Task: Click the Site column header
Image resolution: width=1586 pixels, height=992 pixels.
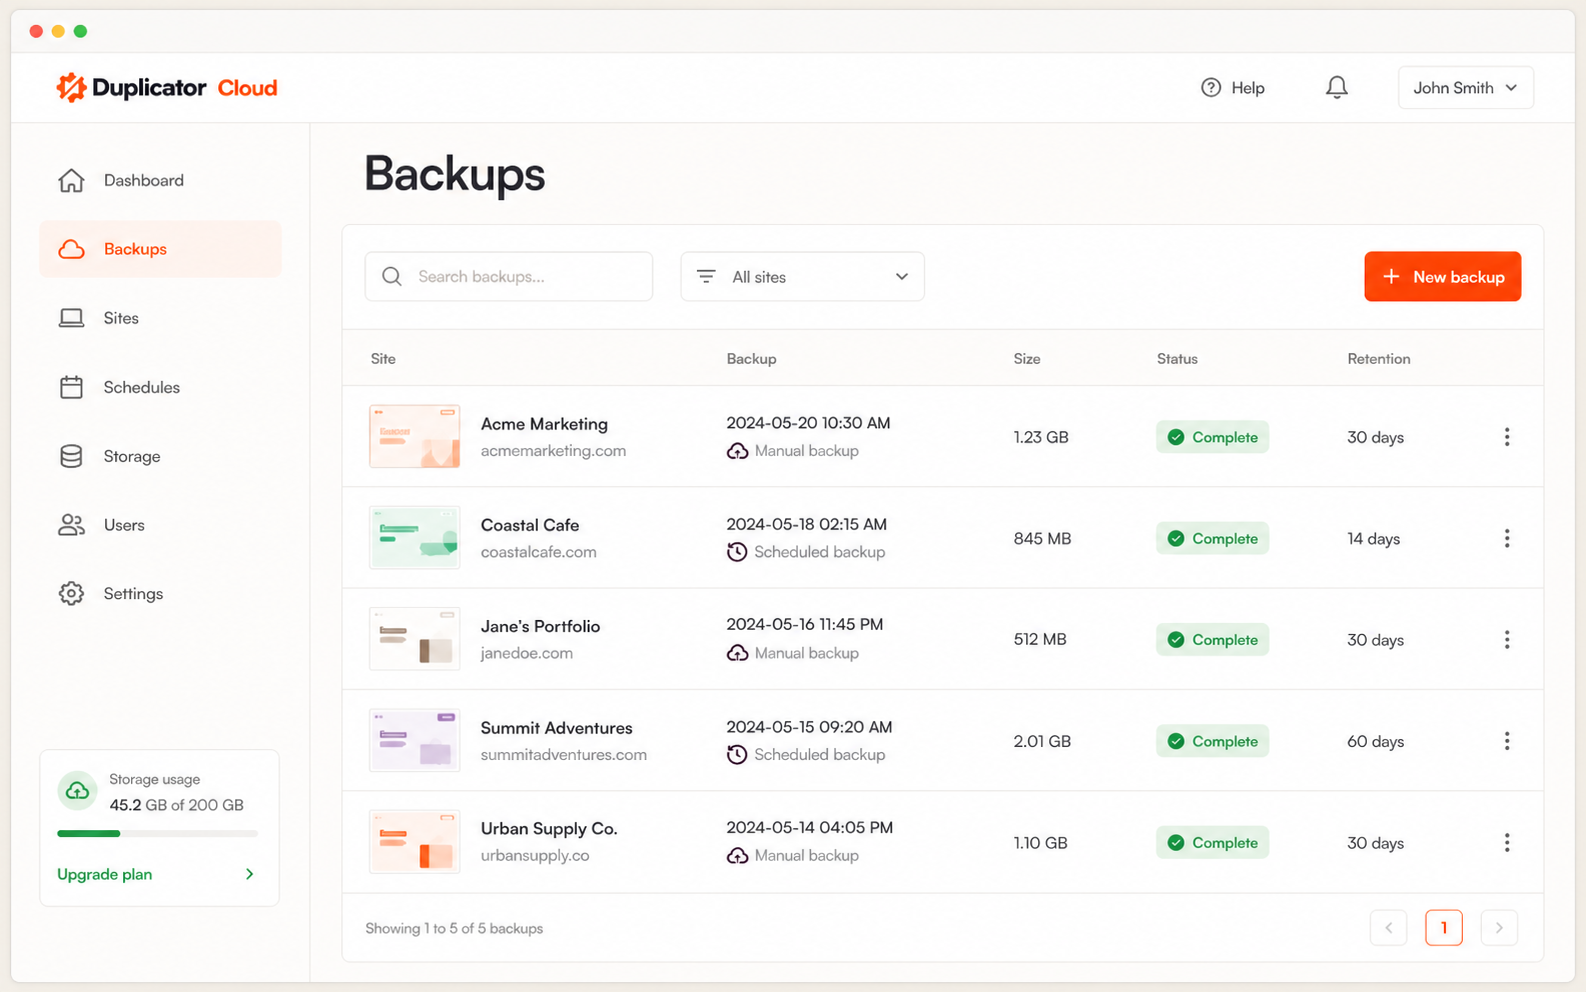Action: (383, 358)
